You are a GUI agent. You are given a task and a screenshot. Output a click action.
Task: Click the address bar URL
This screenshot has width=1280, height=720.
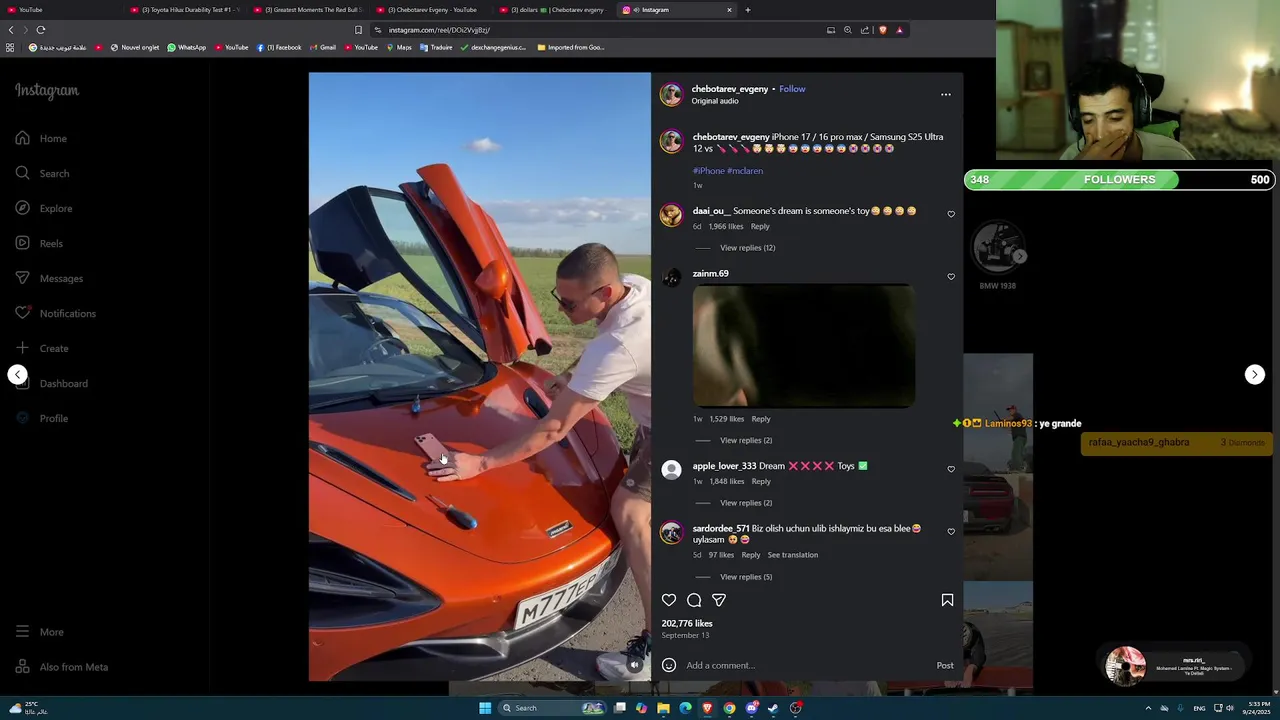(440, 30)
